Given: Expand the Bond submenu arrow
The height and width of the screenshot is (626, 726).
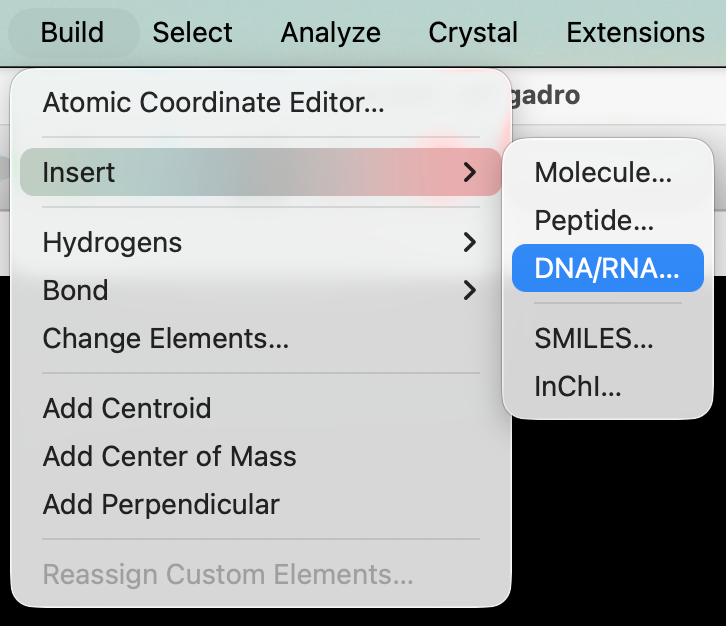Looking at the screenshot, I should pos(469,290).
